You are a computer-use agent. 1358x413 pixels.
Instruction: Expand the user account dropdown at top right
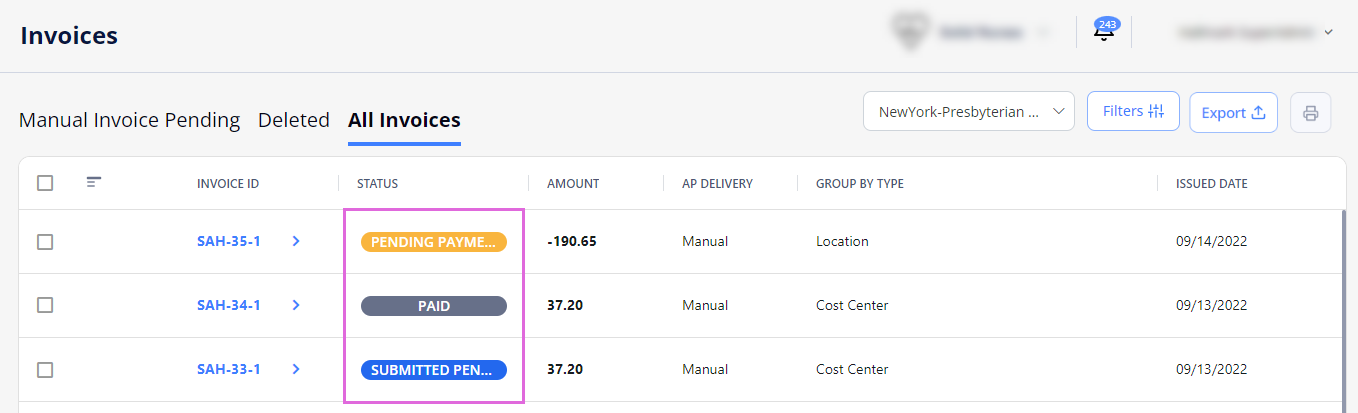point(1256,32)
